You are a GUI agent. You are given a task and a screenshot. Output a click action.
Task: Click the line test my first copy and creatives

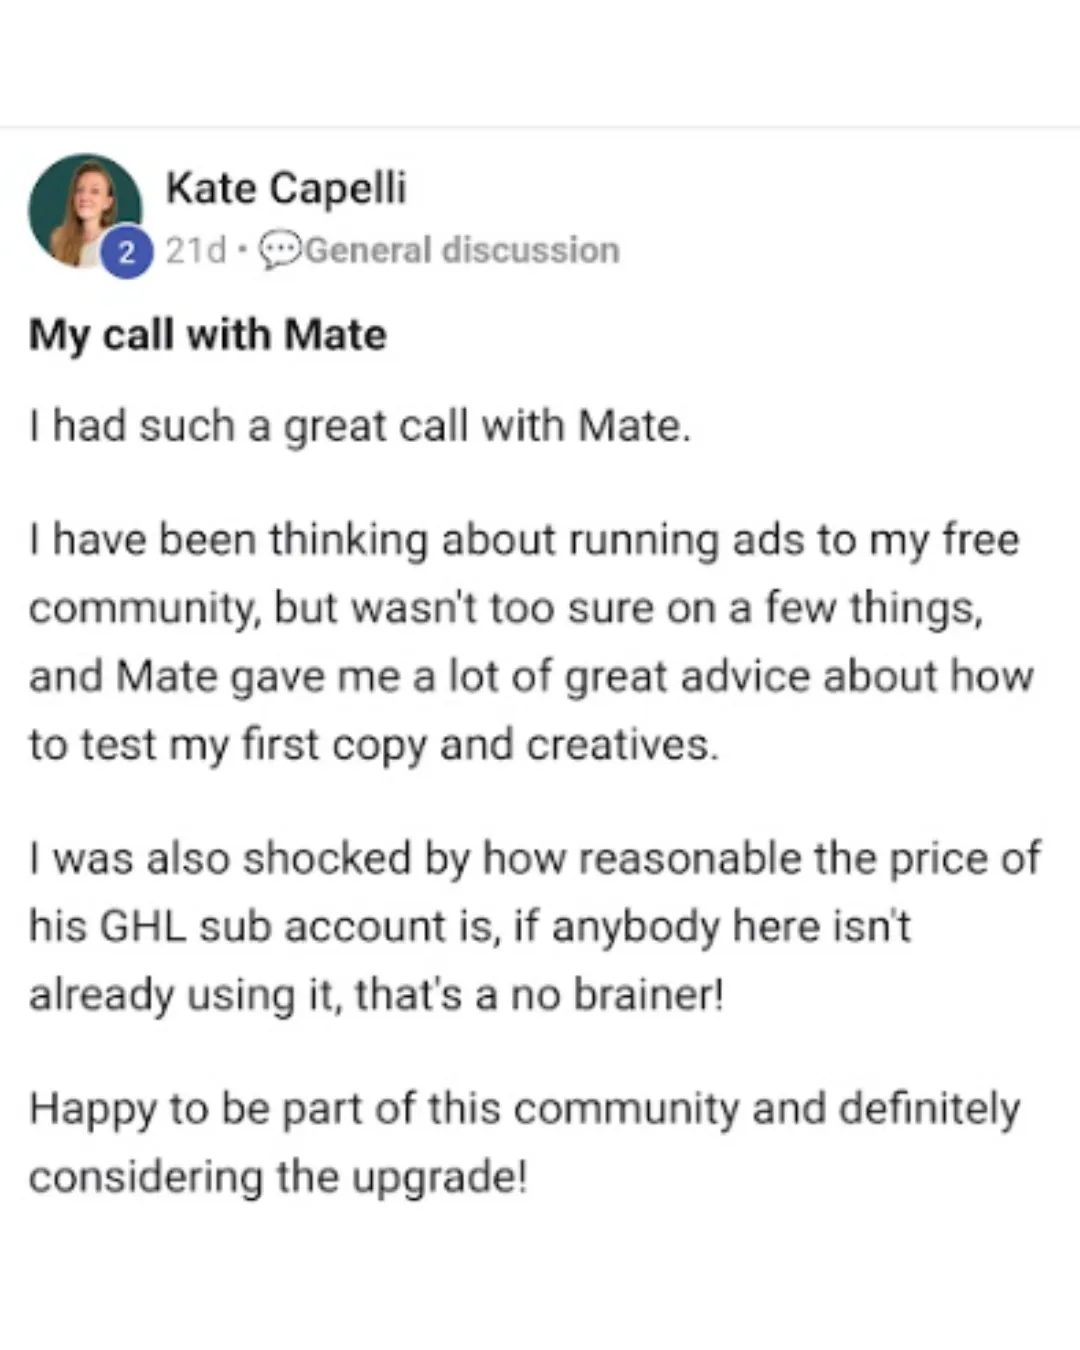click(374, 746)
